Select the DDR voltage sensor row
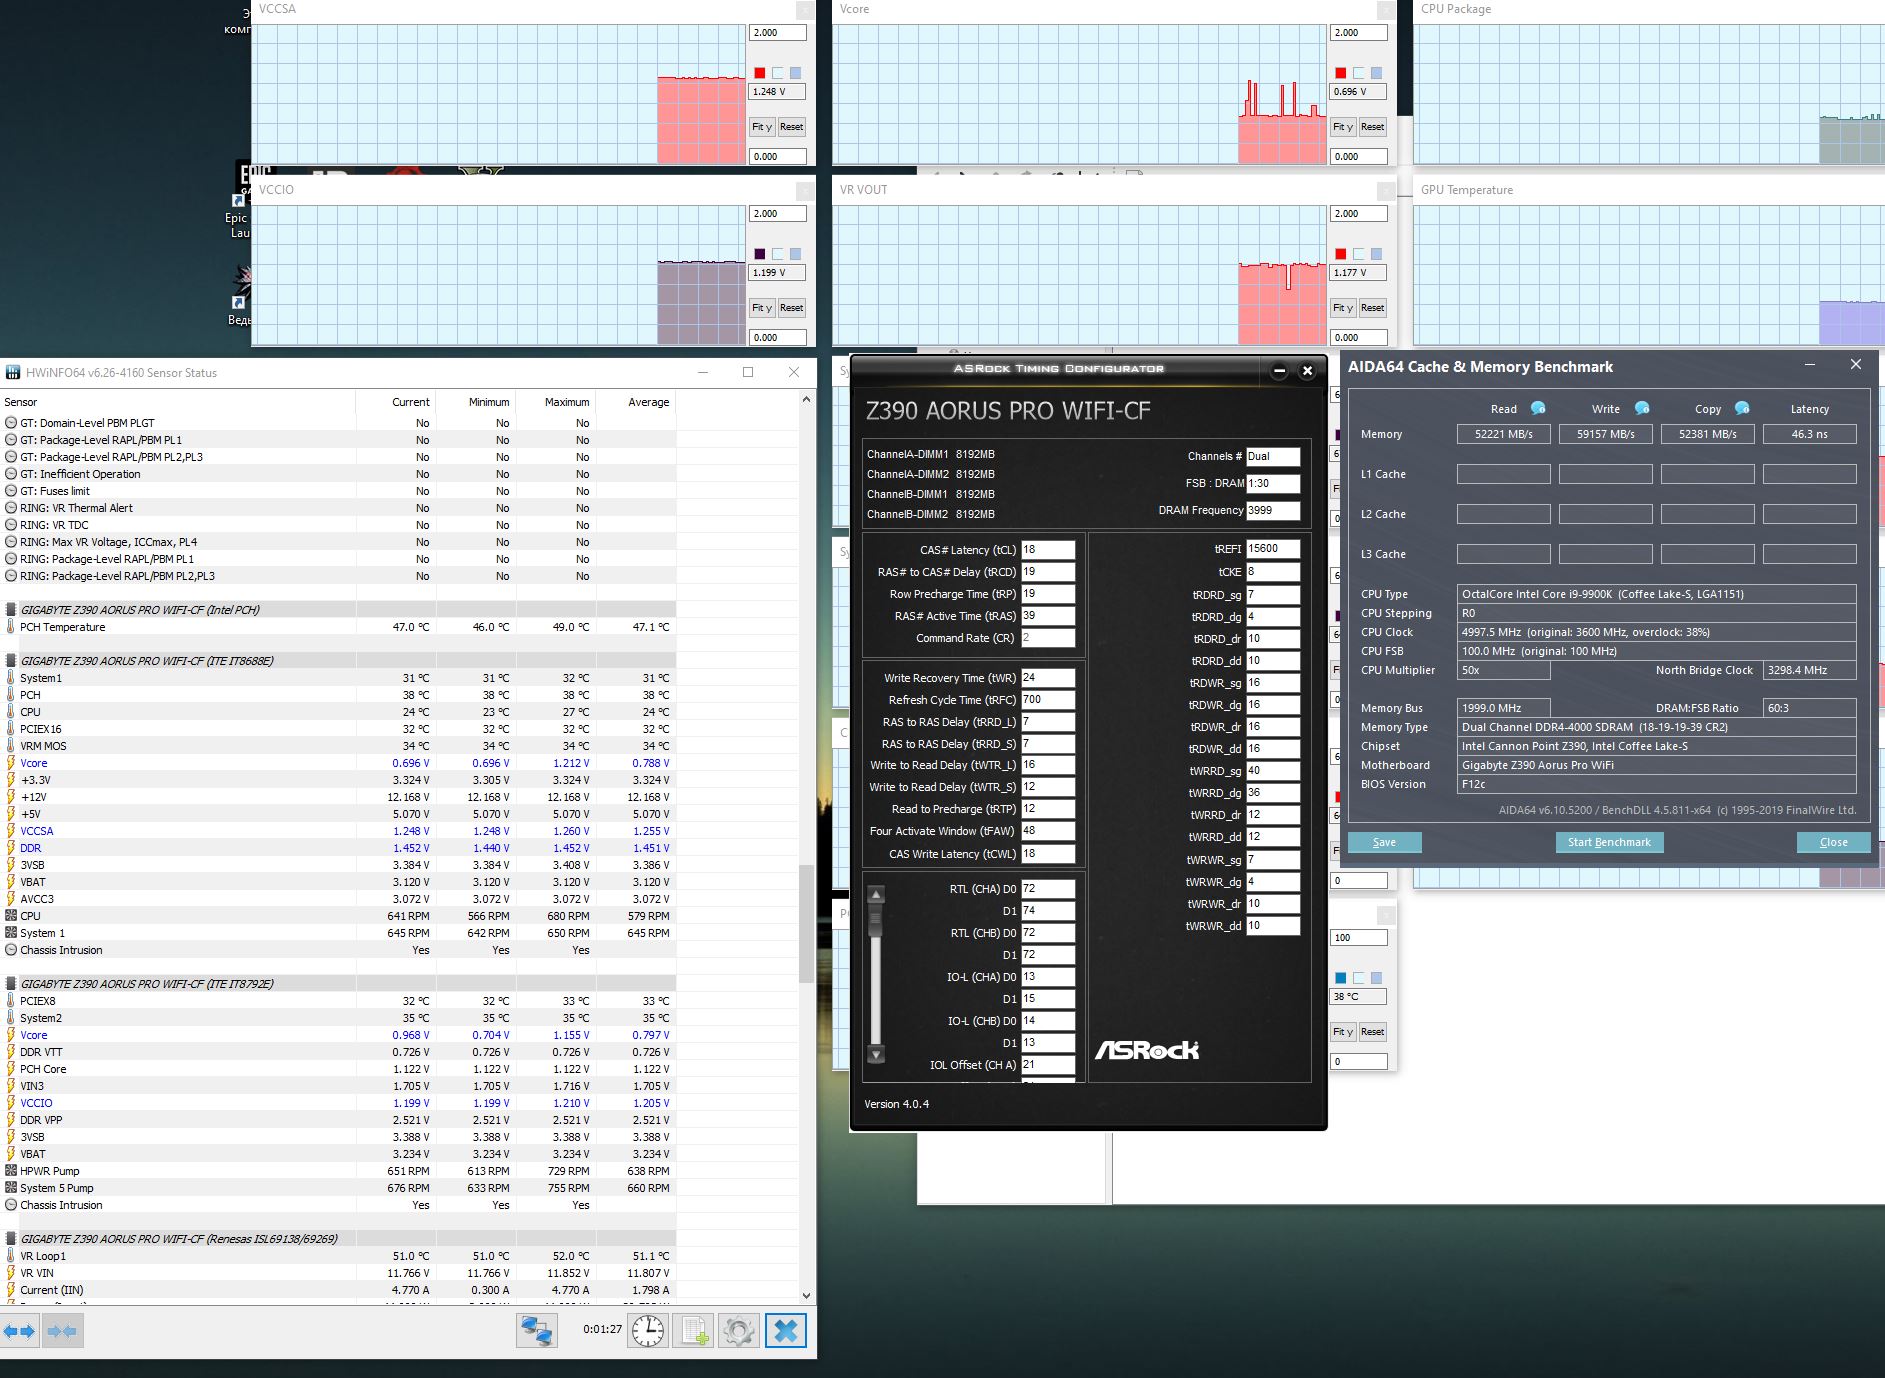The height and width of the screenshot is (1378, 1885). coord(338,848)
